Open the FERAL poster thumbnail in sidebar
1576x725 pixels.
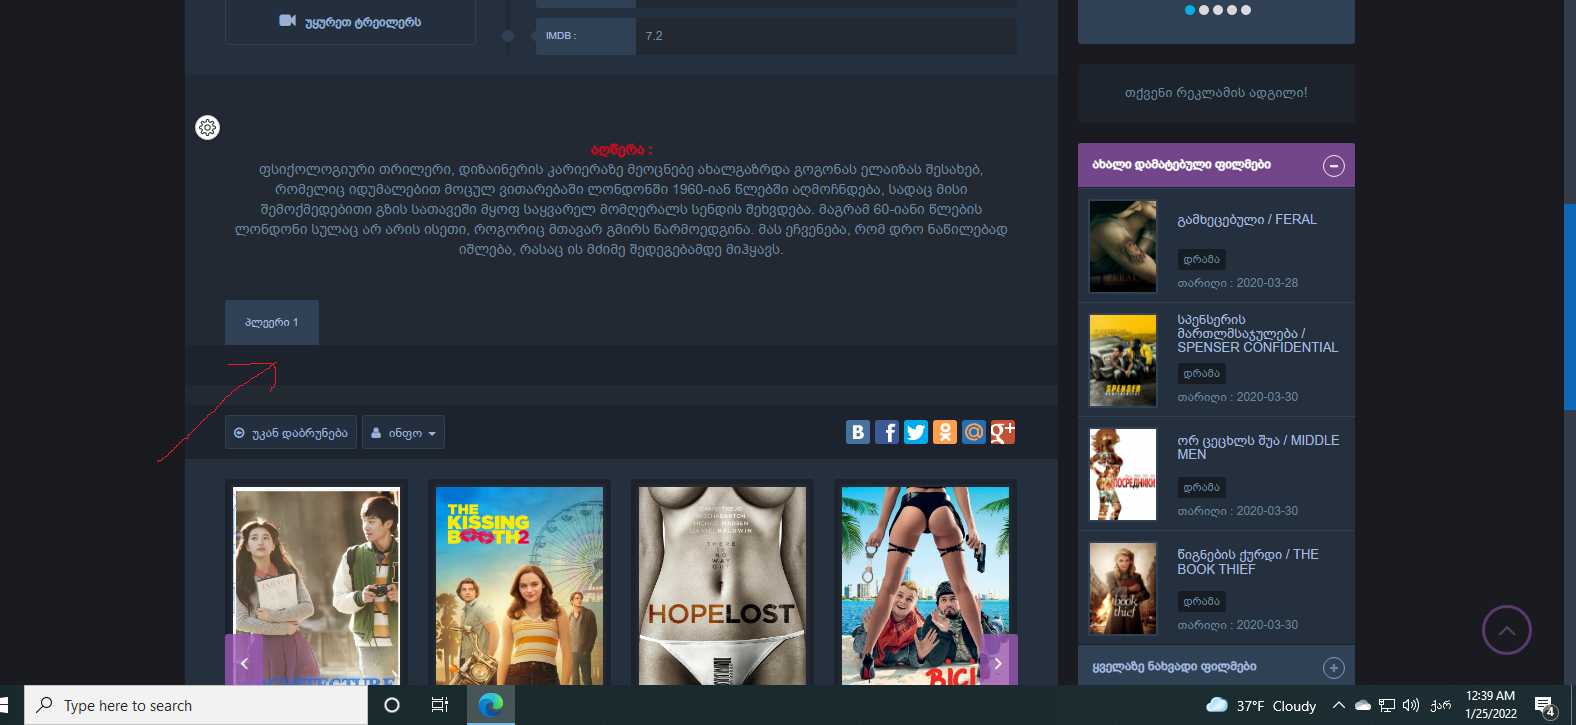[x=1123, y=246]
